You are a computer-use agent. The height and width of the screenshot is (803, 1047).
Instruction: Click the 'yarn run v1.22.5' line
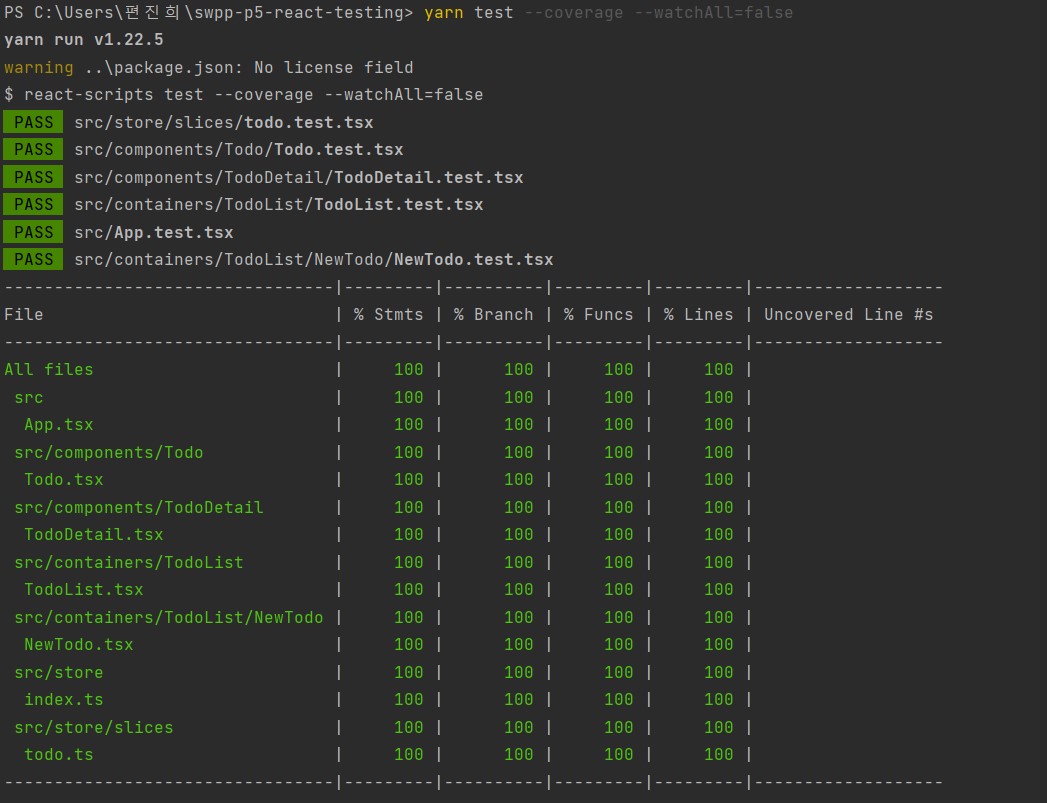point(83,40)
